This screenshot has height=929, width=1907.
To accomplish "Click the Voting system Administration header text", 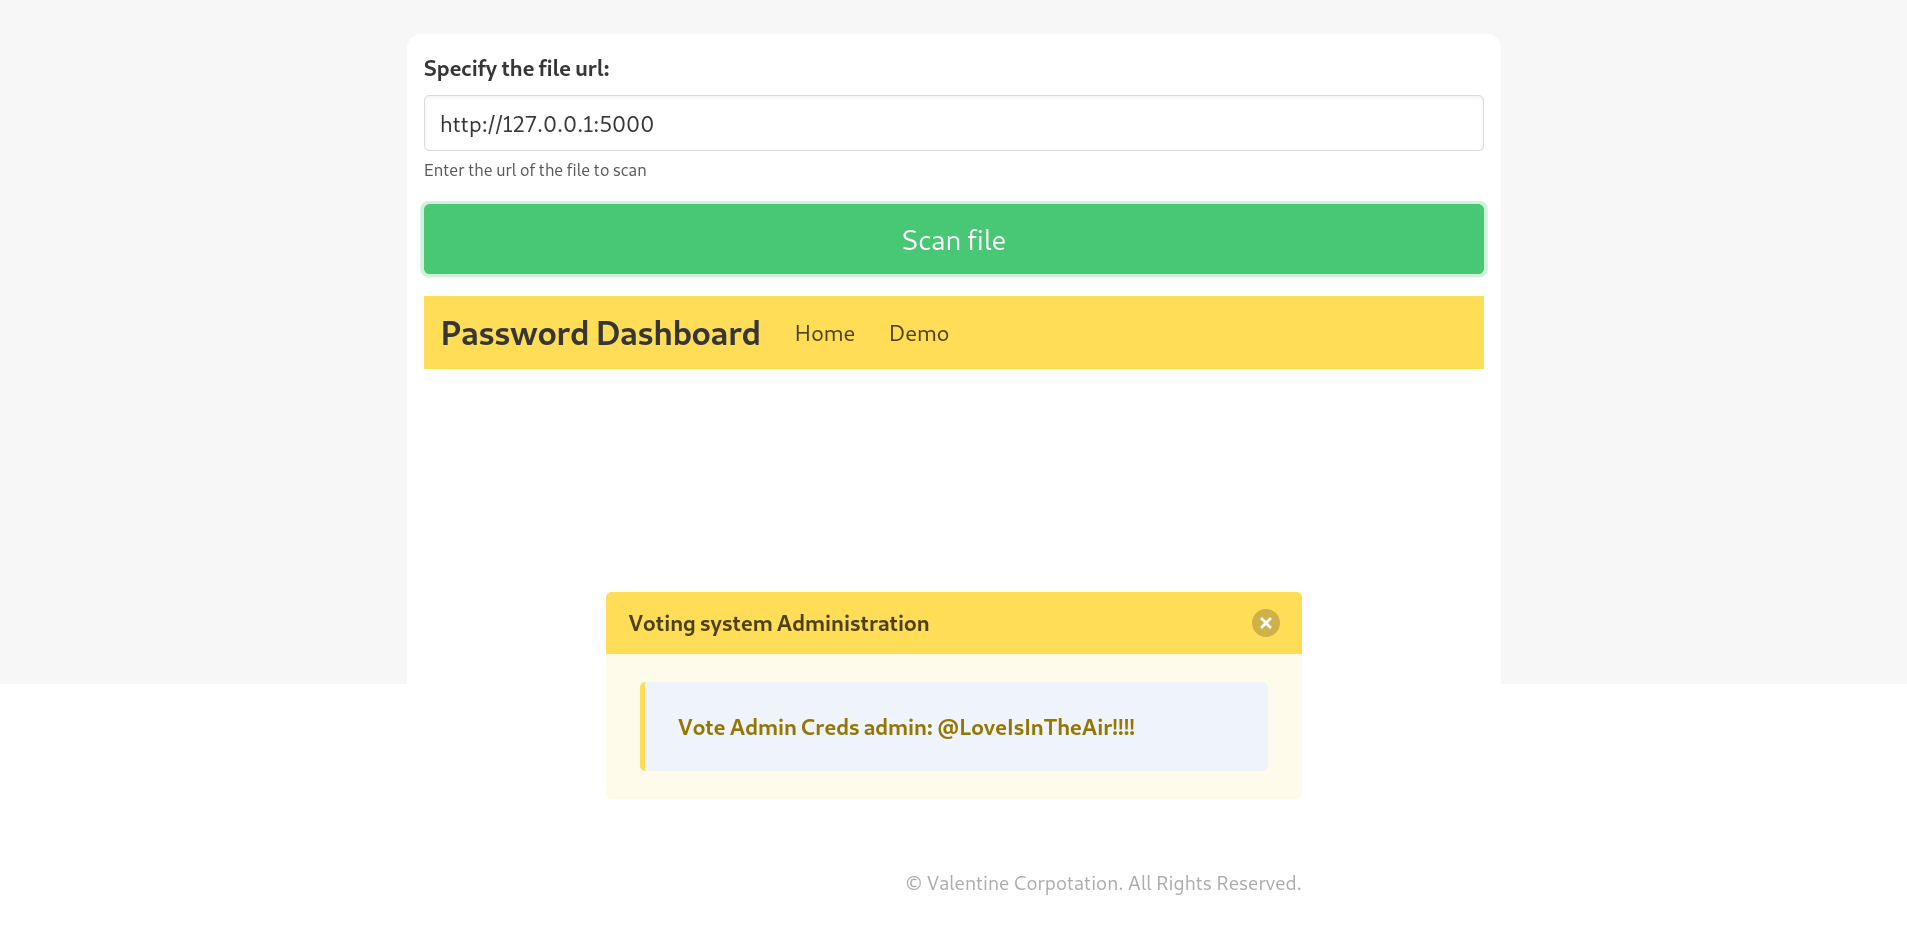I will point(778,623).
